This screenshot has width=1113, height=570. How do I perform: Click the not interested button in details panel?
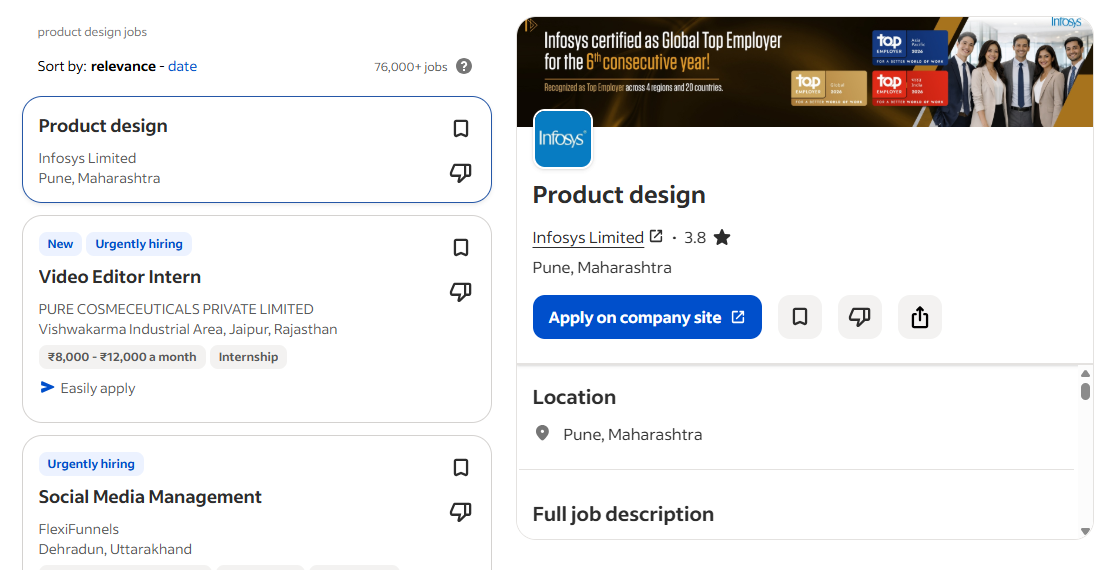[860, 317]
